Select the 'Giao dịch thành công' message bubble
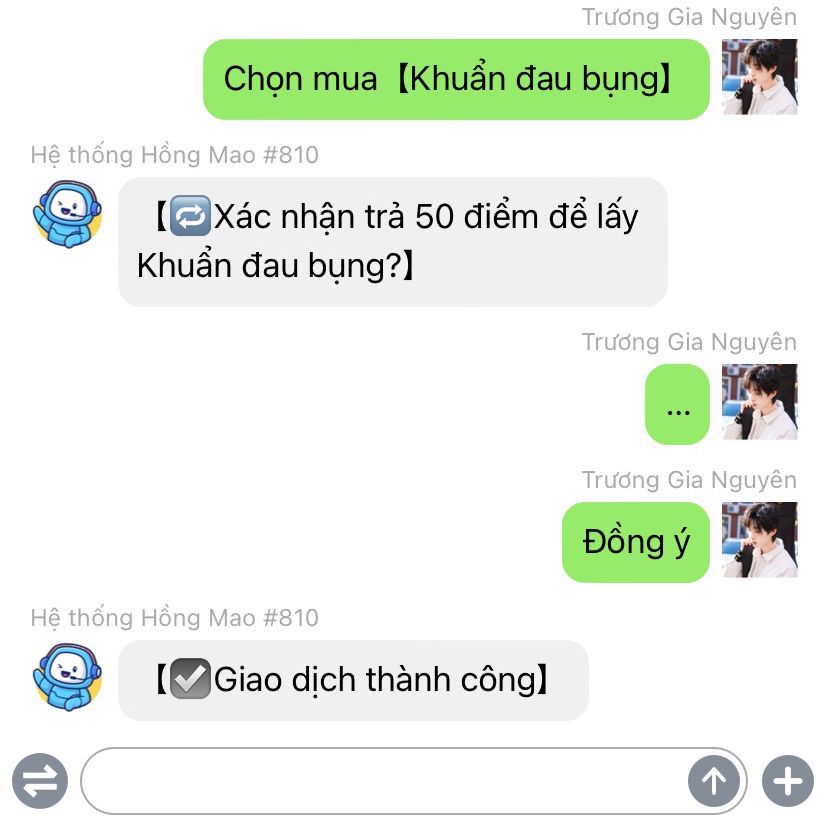828x825 pixels. (x=353, y=680)
